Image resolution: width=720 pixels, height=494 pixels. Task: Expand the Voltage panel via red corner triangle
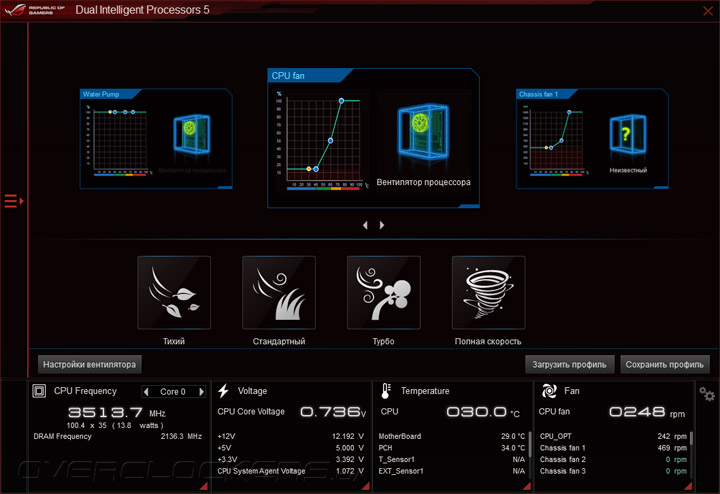click(x=366, y=486)
